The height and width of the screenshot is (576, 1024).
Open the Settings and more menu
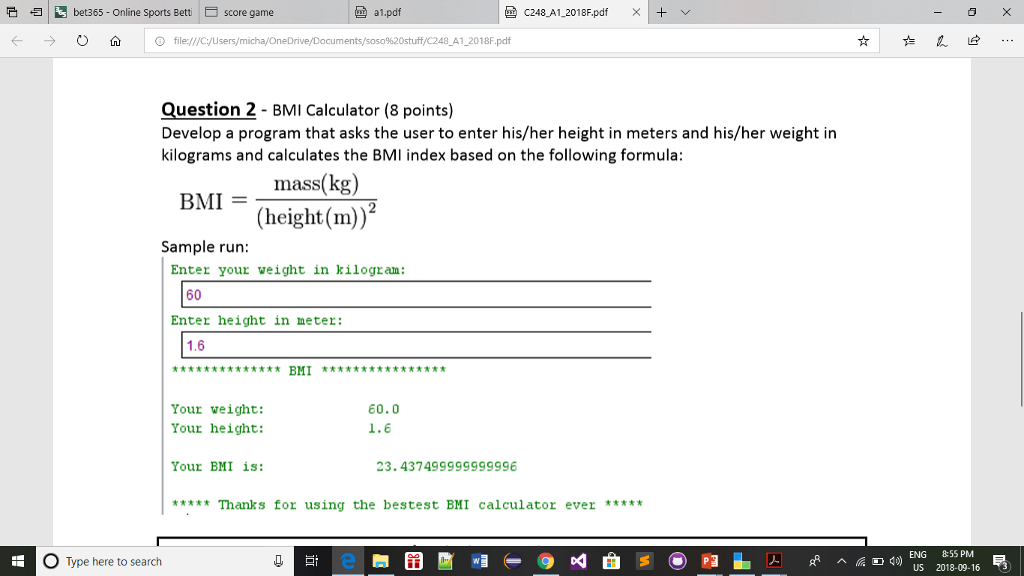tap(1005, 42)
